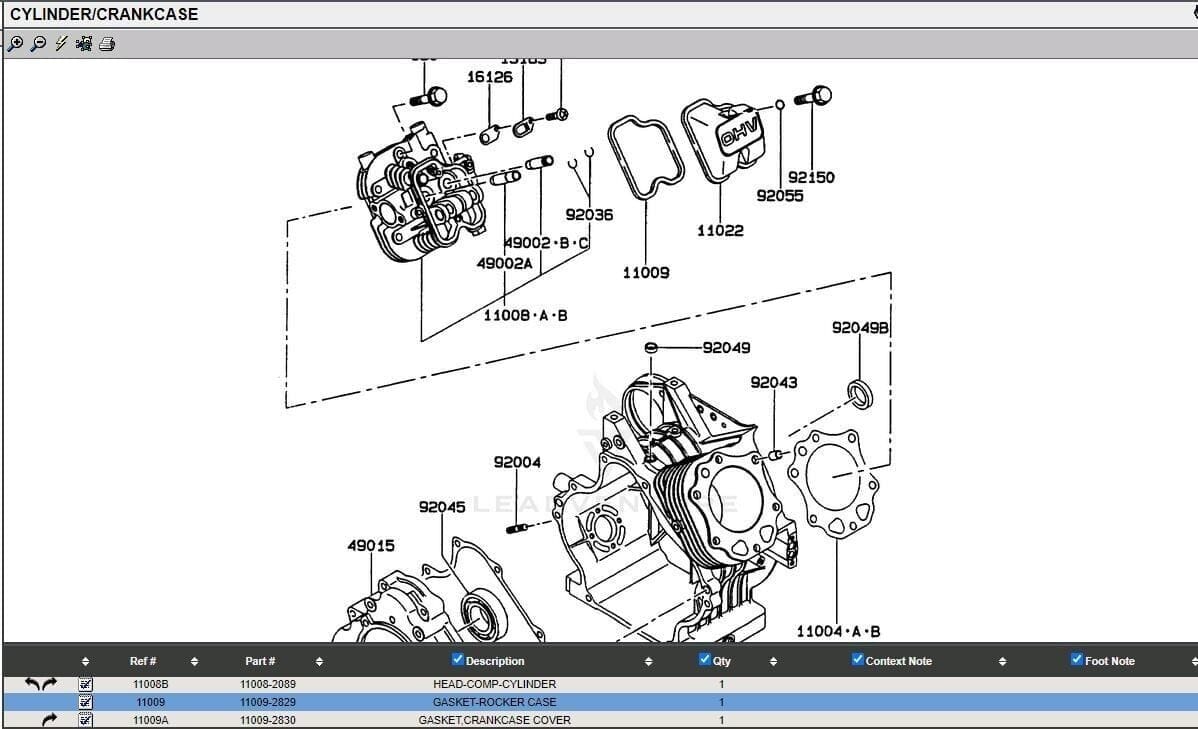Click the fit-image tool icon
This screenshot has width=1198, height=729.
pos(85,44)
